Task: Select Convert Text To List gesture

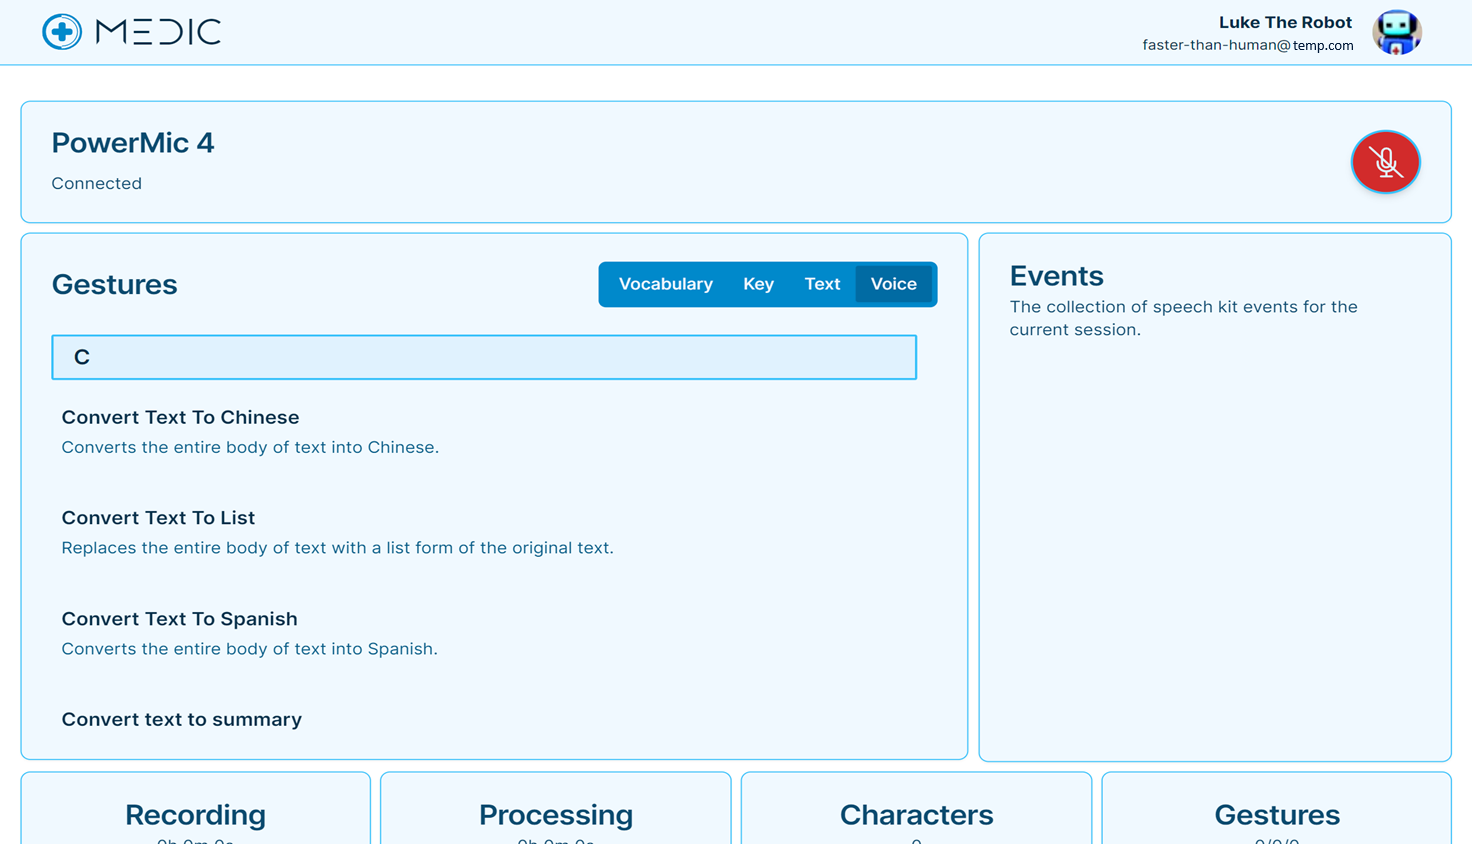Action: (x=158, y=518)
